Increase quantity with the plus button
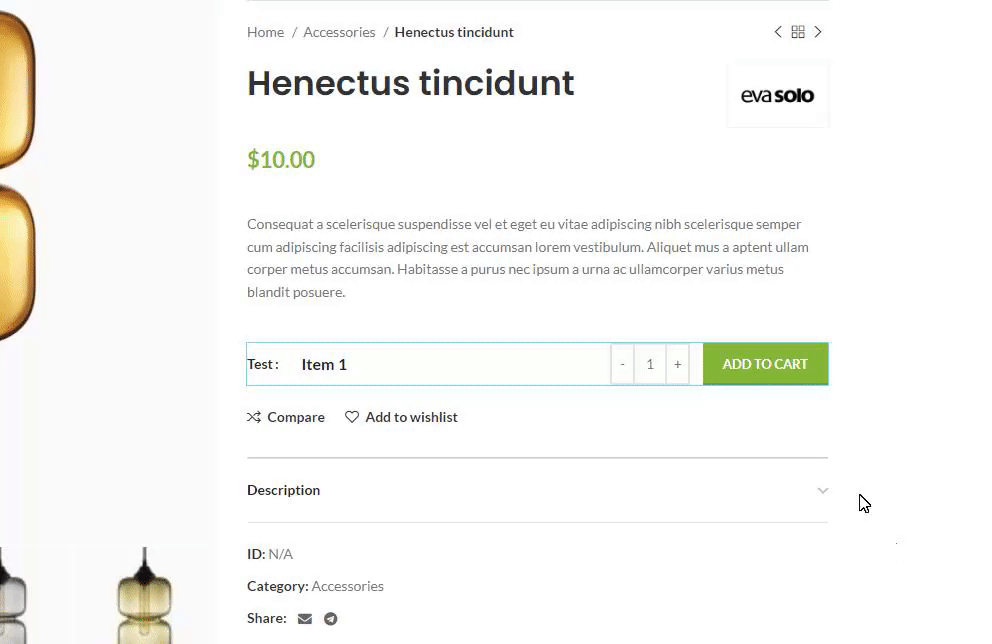 coord(677,364)
